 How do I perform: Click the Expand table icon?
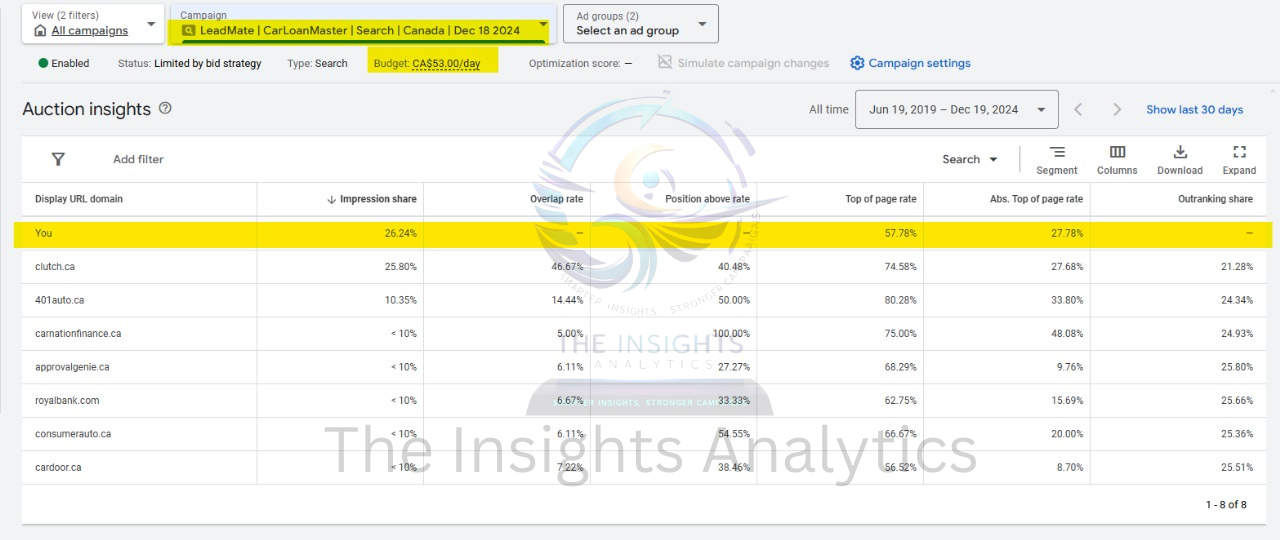[1239, 152]
